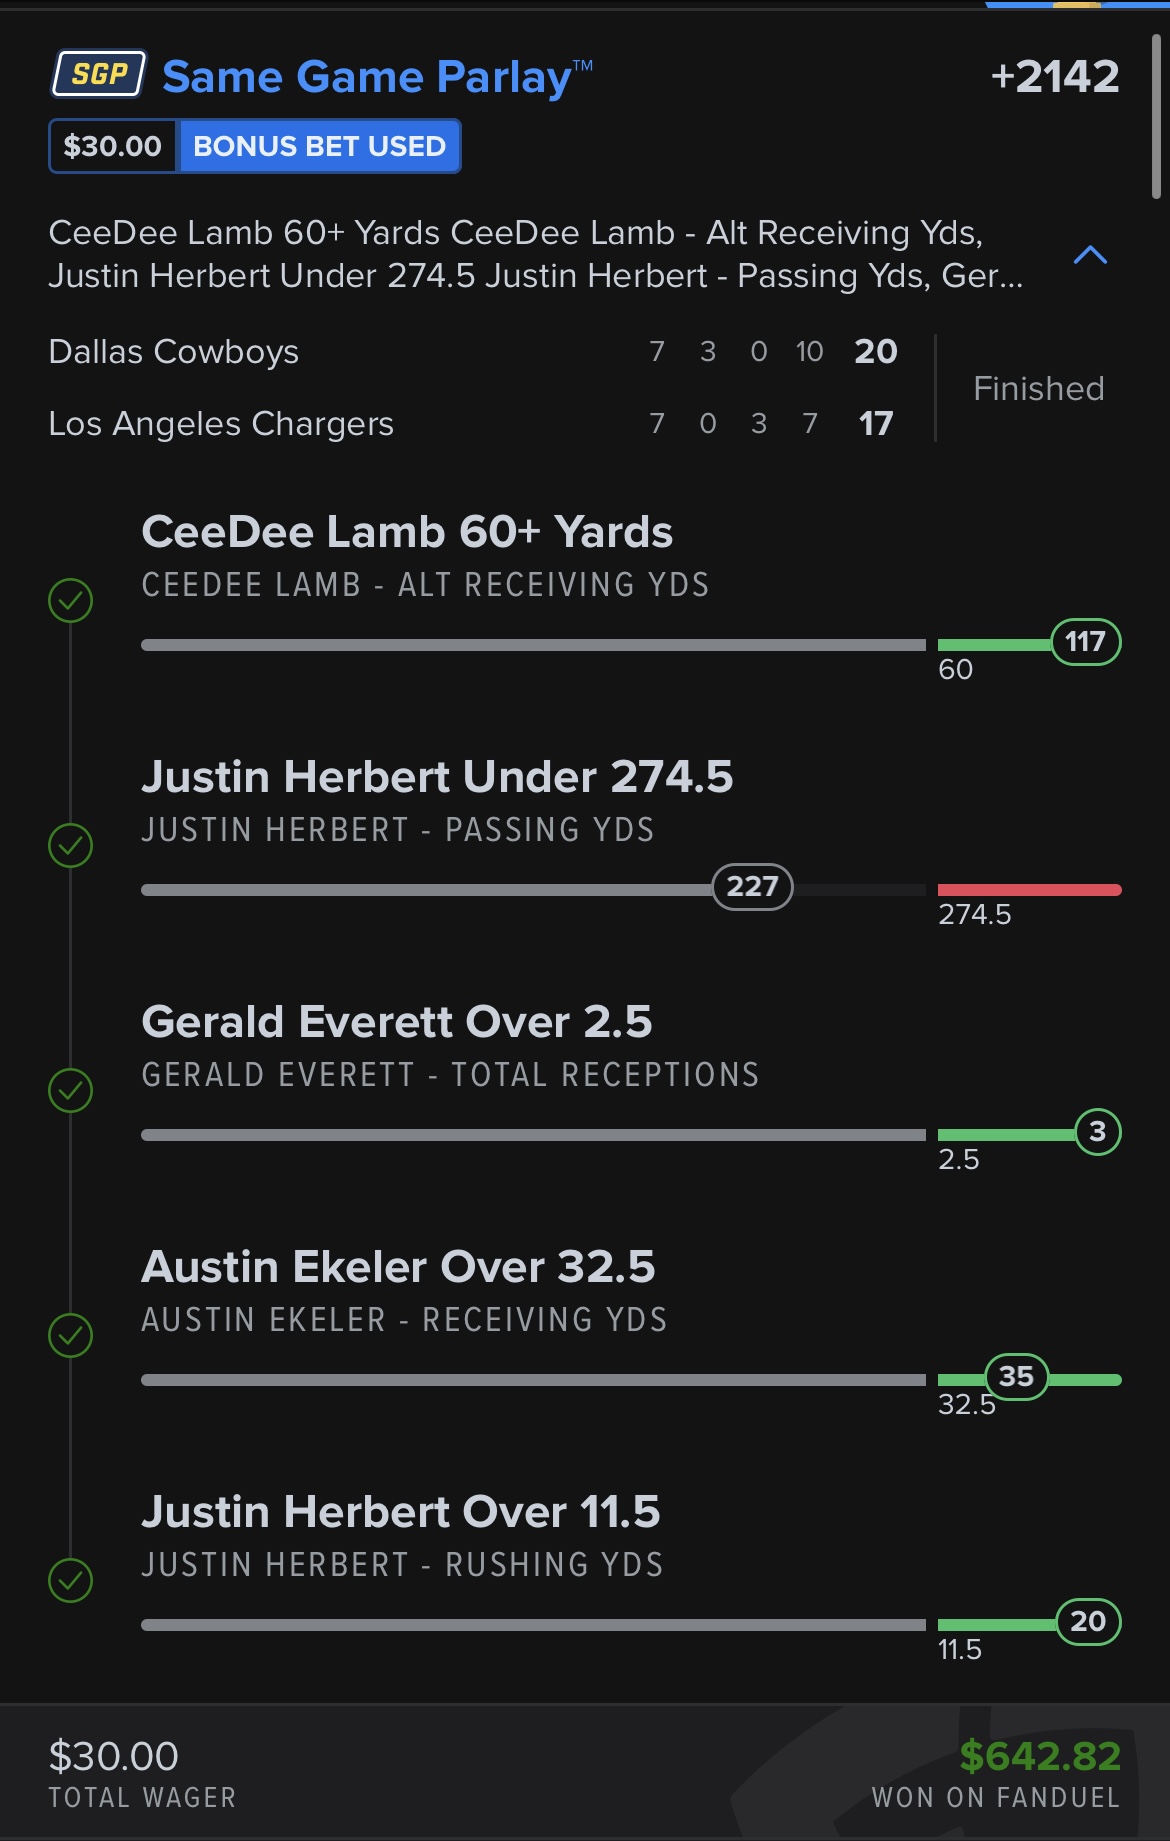This screenshot has height=1841, width=1170.
Task: Tap the Finished game status
Action: tap(1039, 388)
